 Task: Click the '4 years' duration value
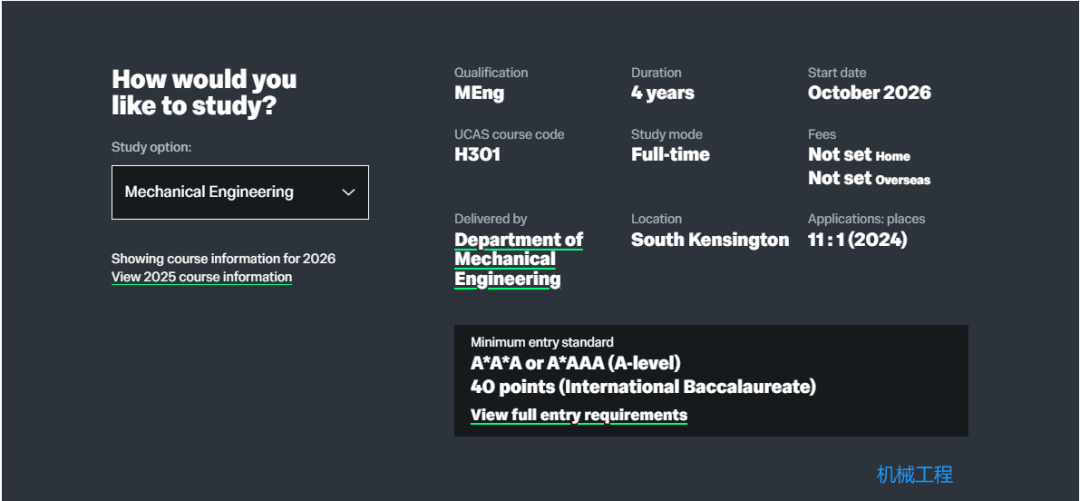pos(663,93)
